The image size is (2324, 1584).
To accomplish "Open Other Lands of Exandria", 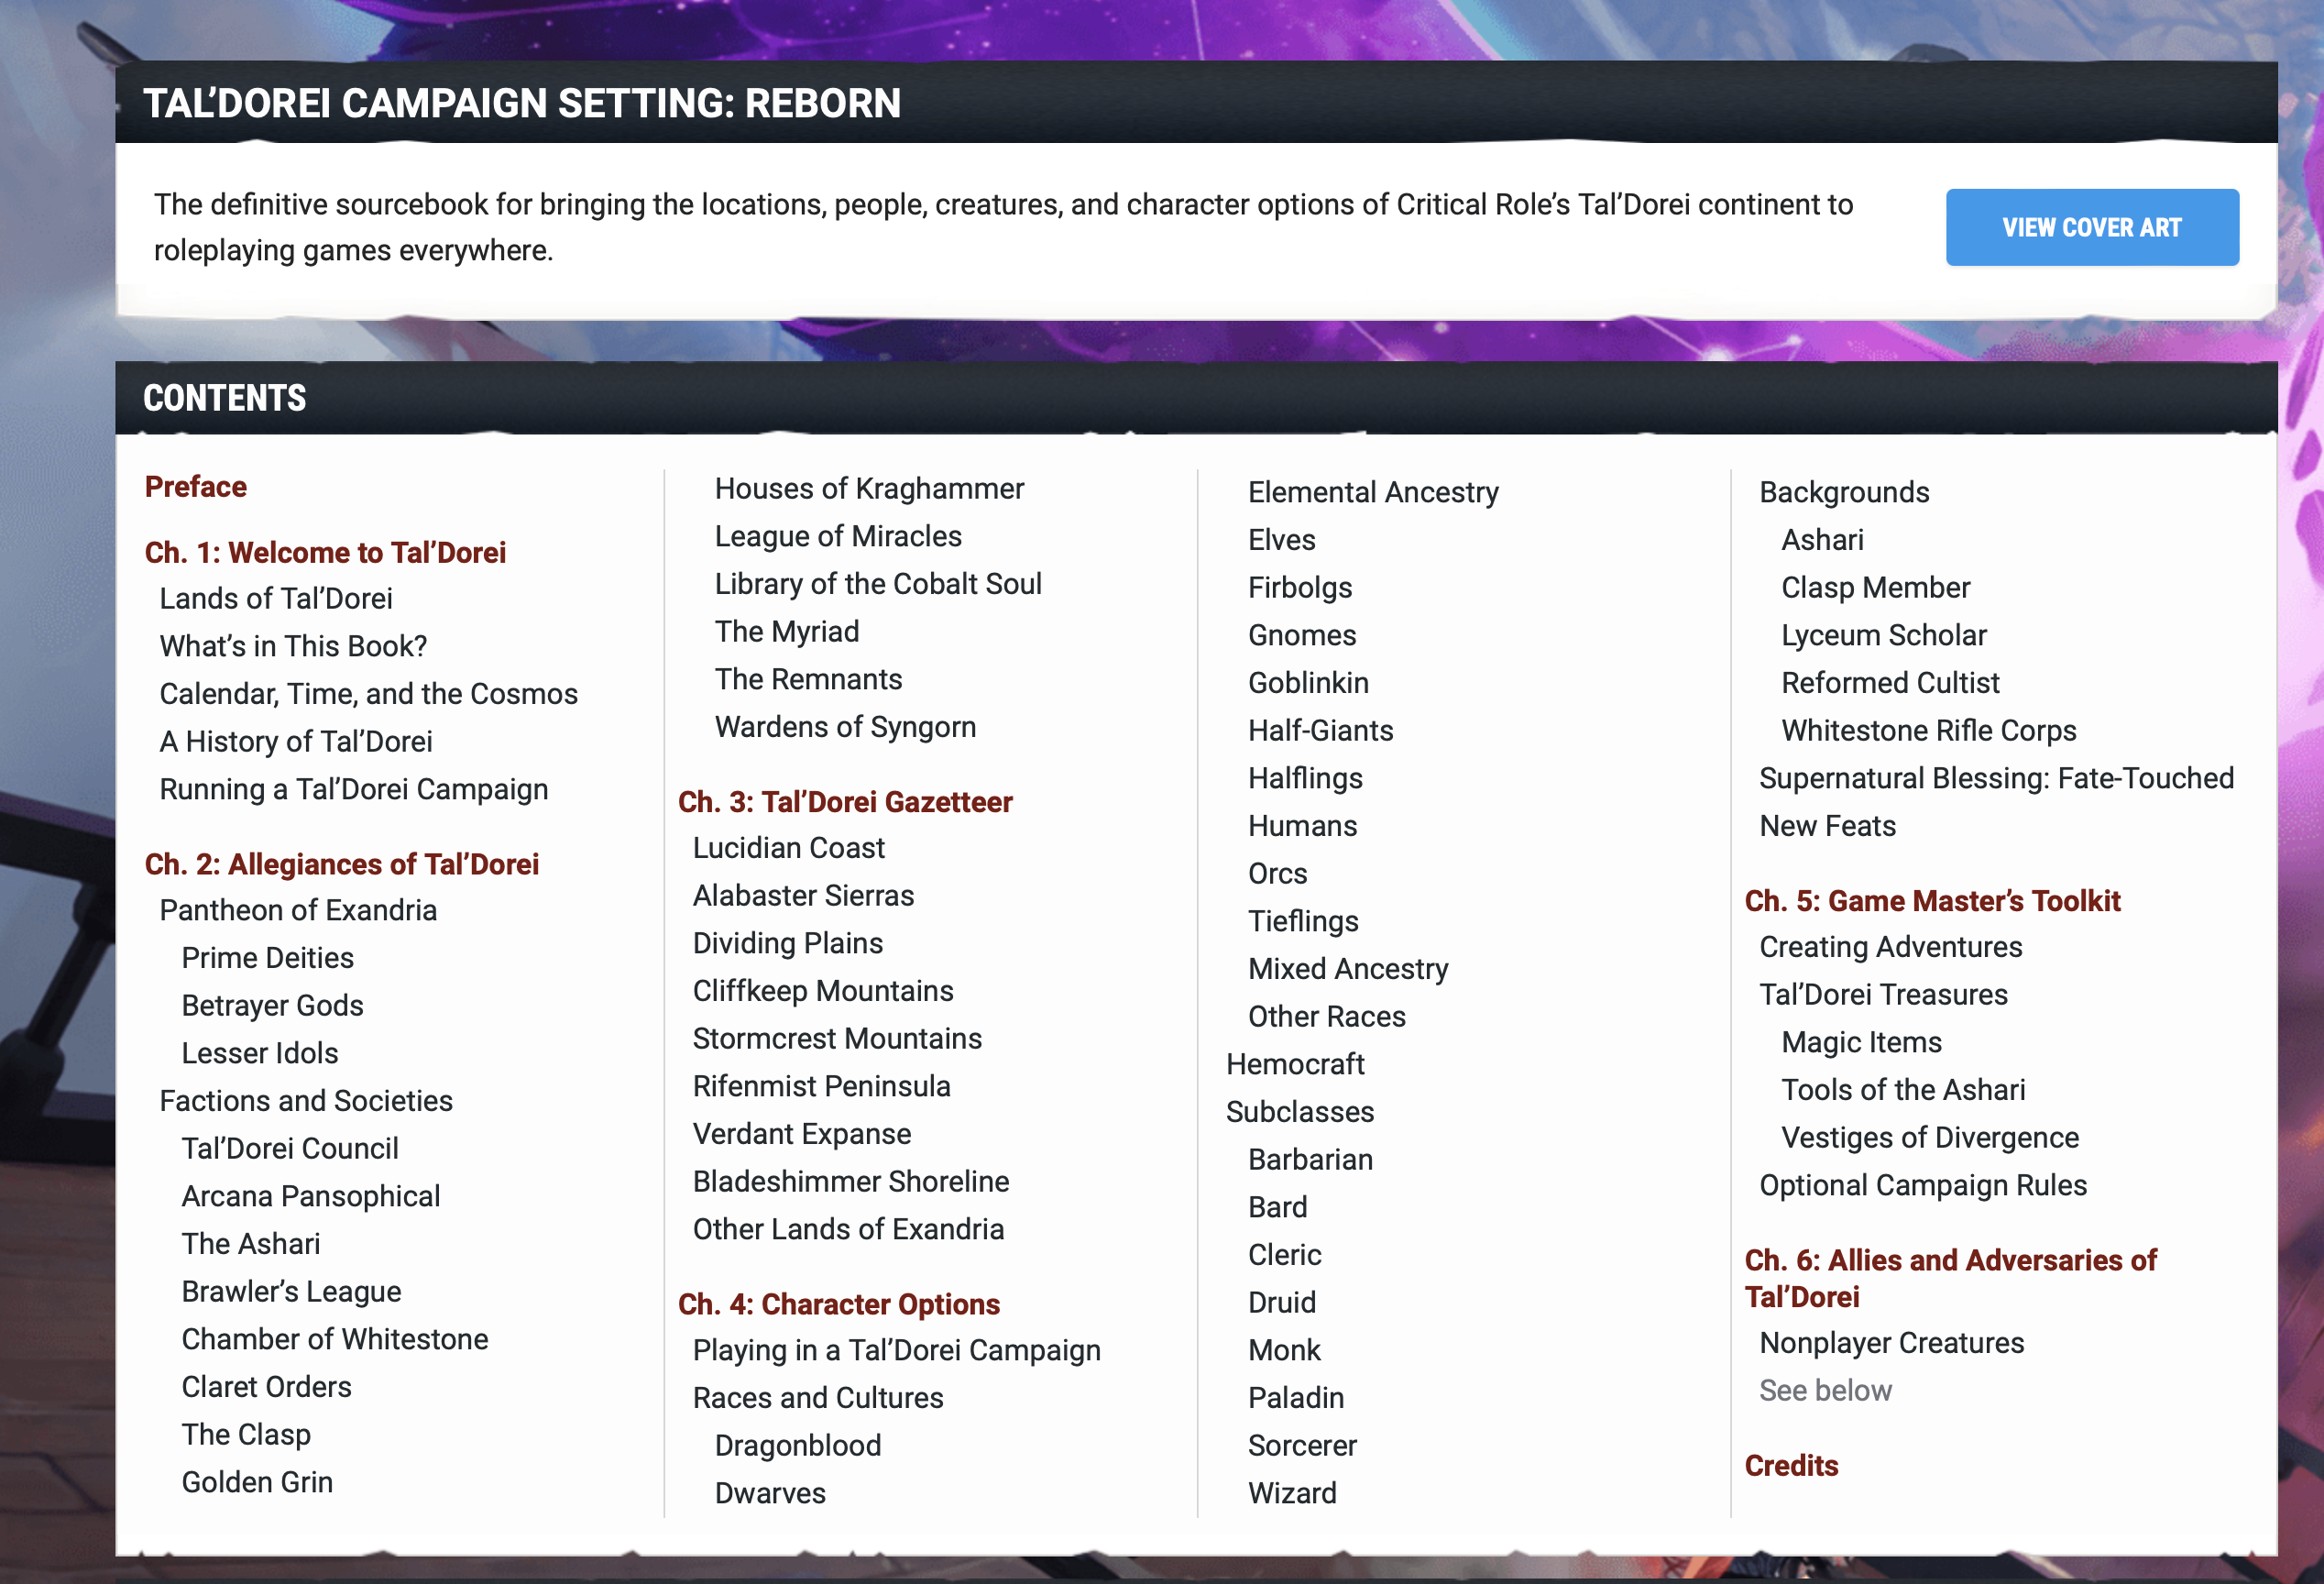I will pyautogui.click(x=848, y=1229).
